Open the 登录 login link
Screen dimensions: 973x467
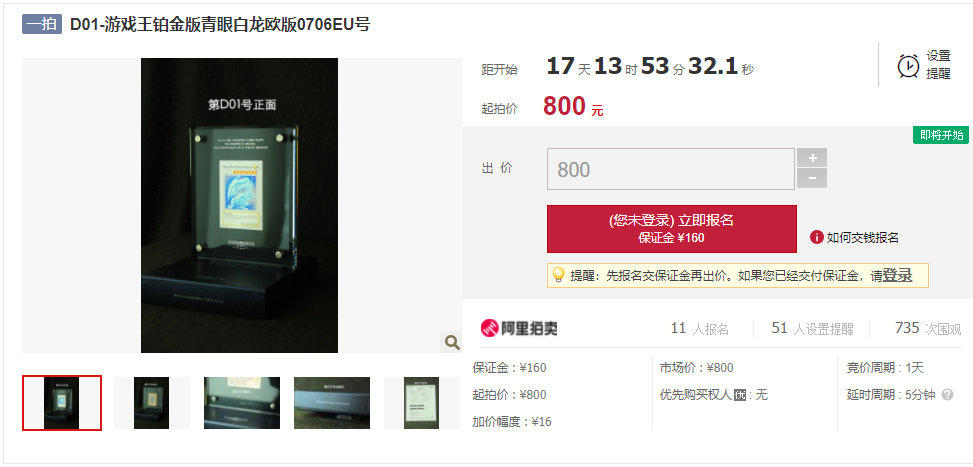(897, 275)
